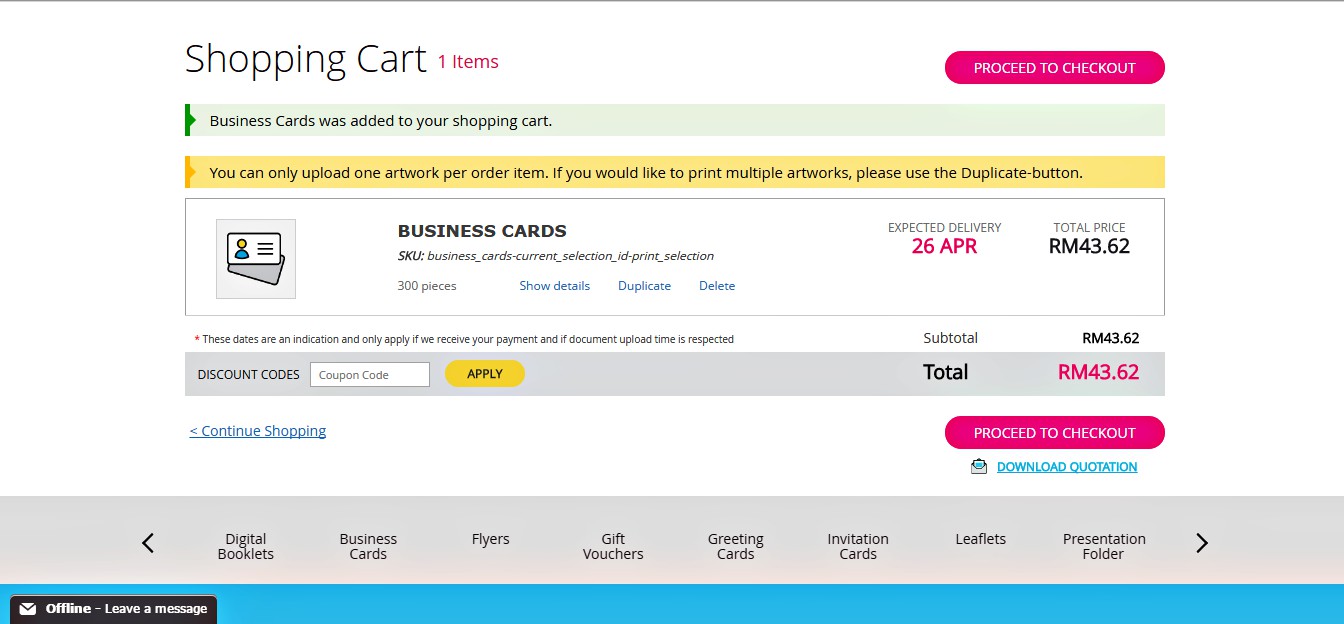Click the mail icon in the Offline chat widget
The width and height of the screenshot is (1344, 624).
tap(28, 609)
